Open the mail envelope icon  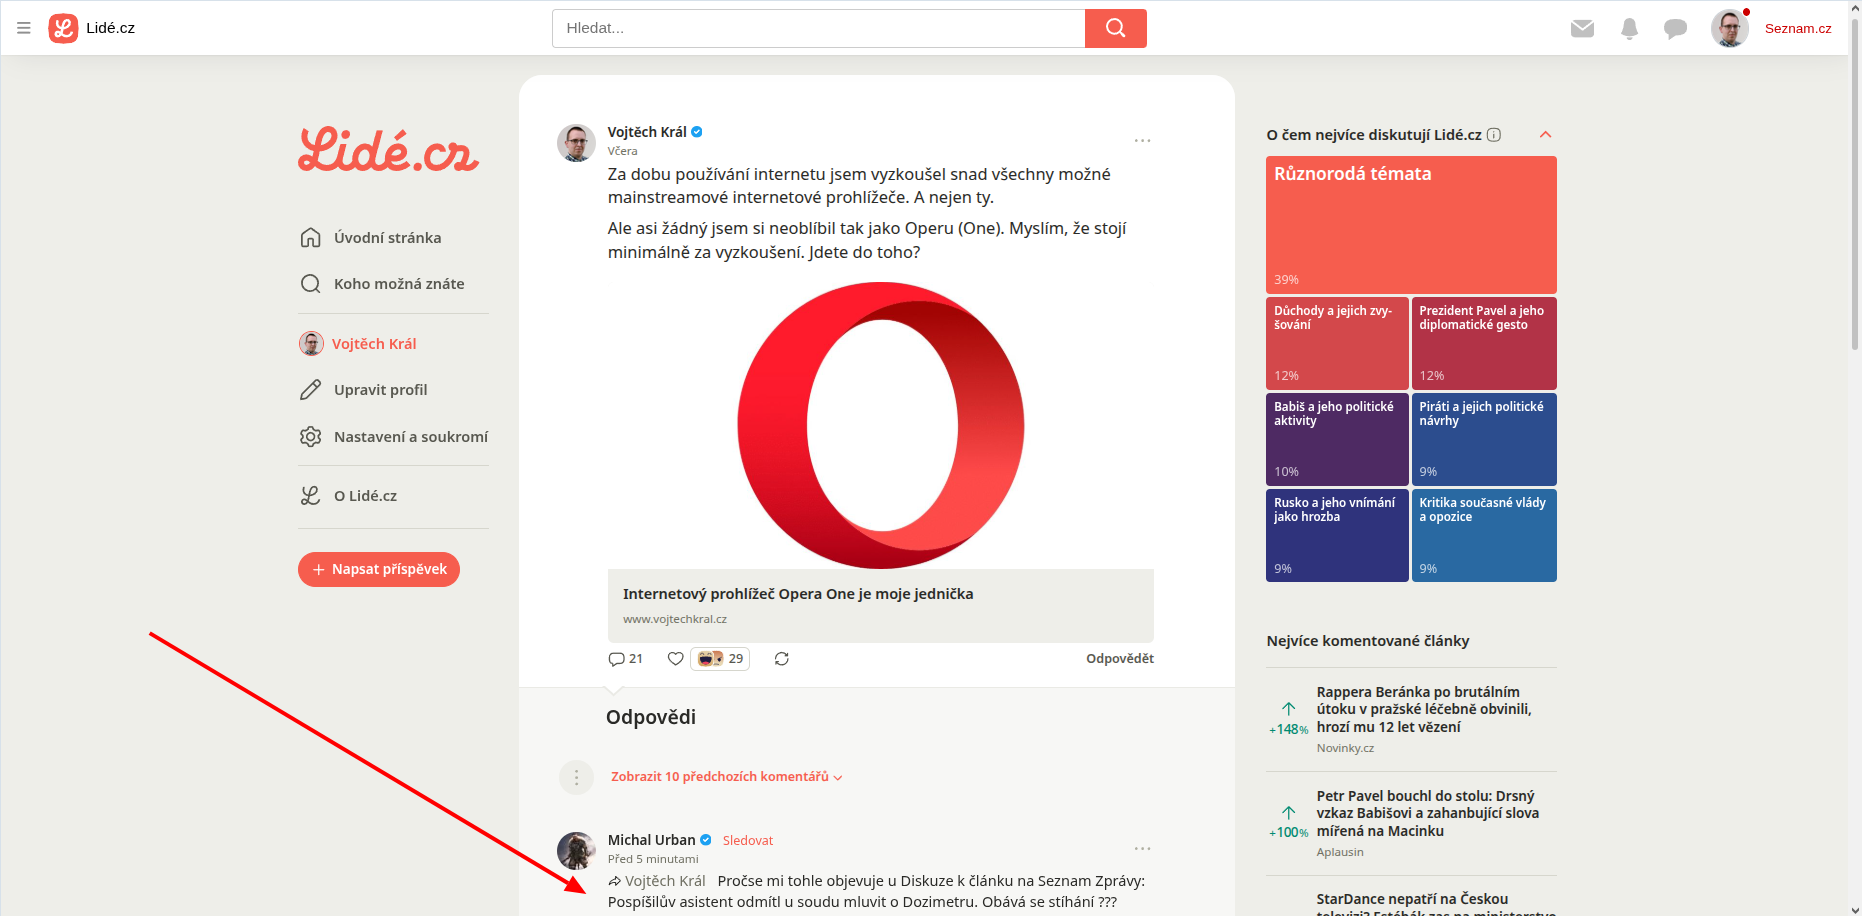(x=1582, y=28)
